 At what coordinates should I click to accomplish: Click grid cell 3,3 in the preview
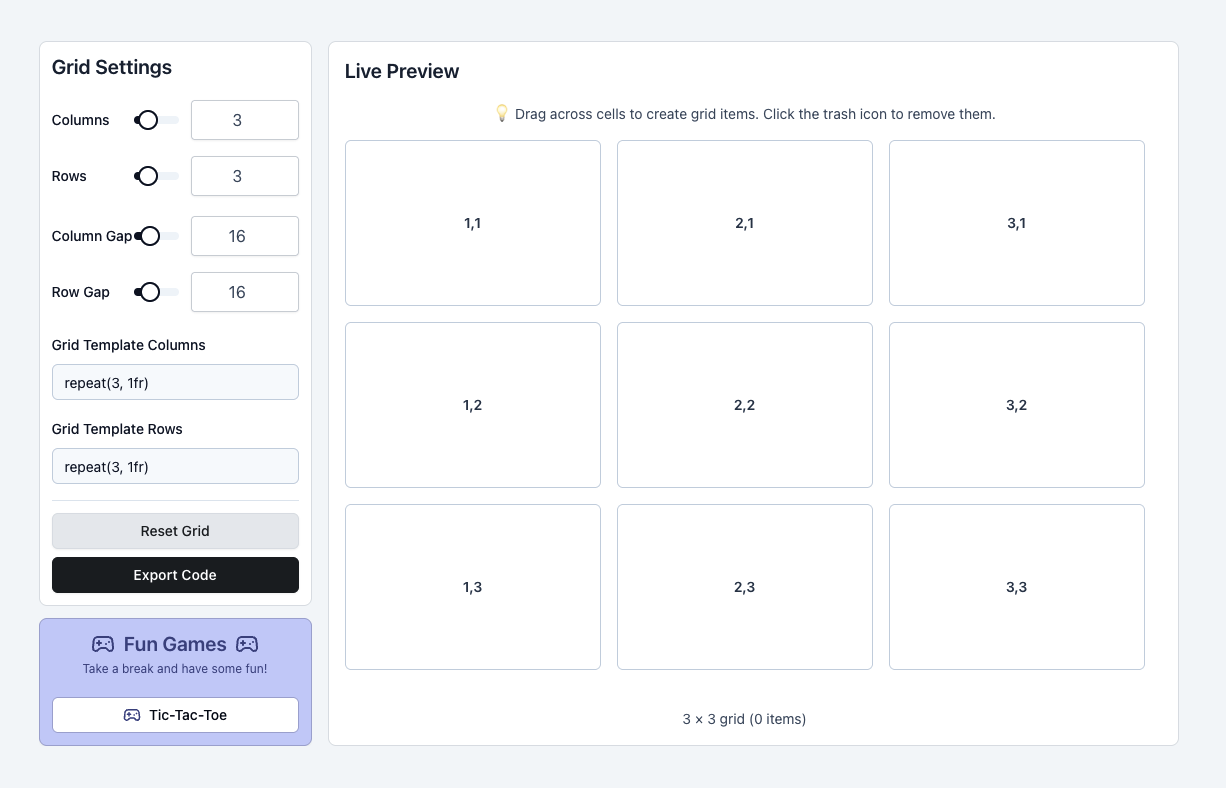1016,587
